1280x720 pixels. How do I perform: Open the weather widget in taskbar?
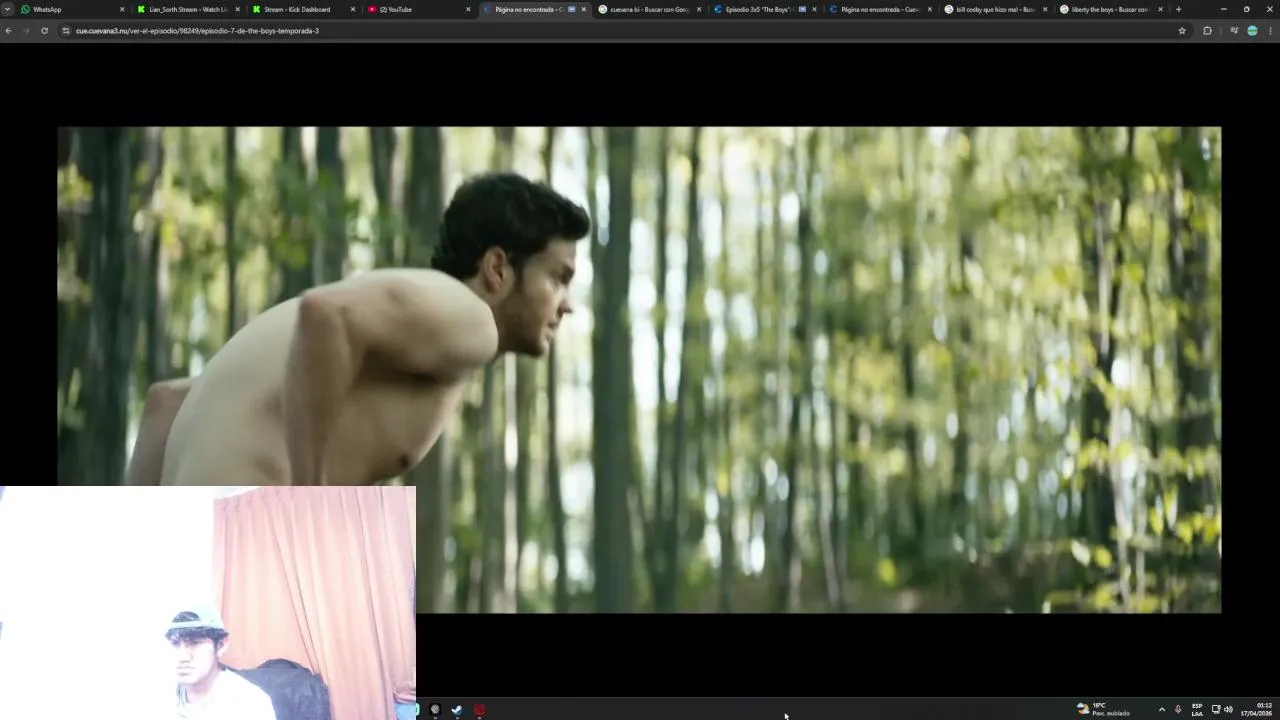point(1103,709)
